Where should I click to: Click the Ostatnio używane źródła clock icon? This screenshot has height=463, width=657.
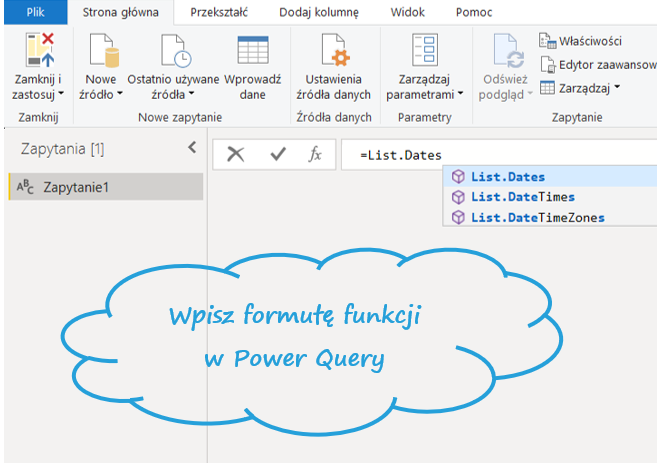[175, 50]
